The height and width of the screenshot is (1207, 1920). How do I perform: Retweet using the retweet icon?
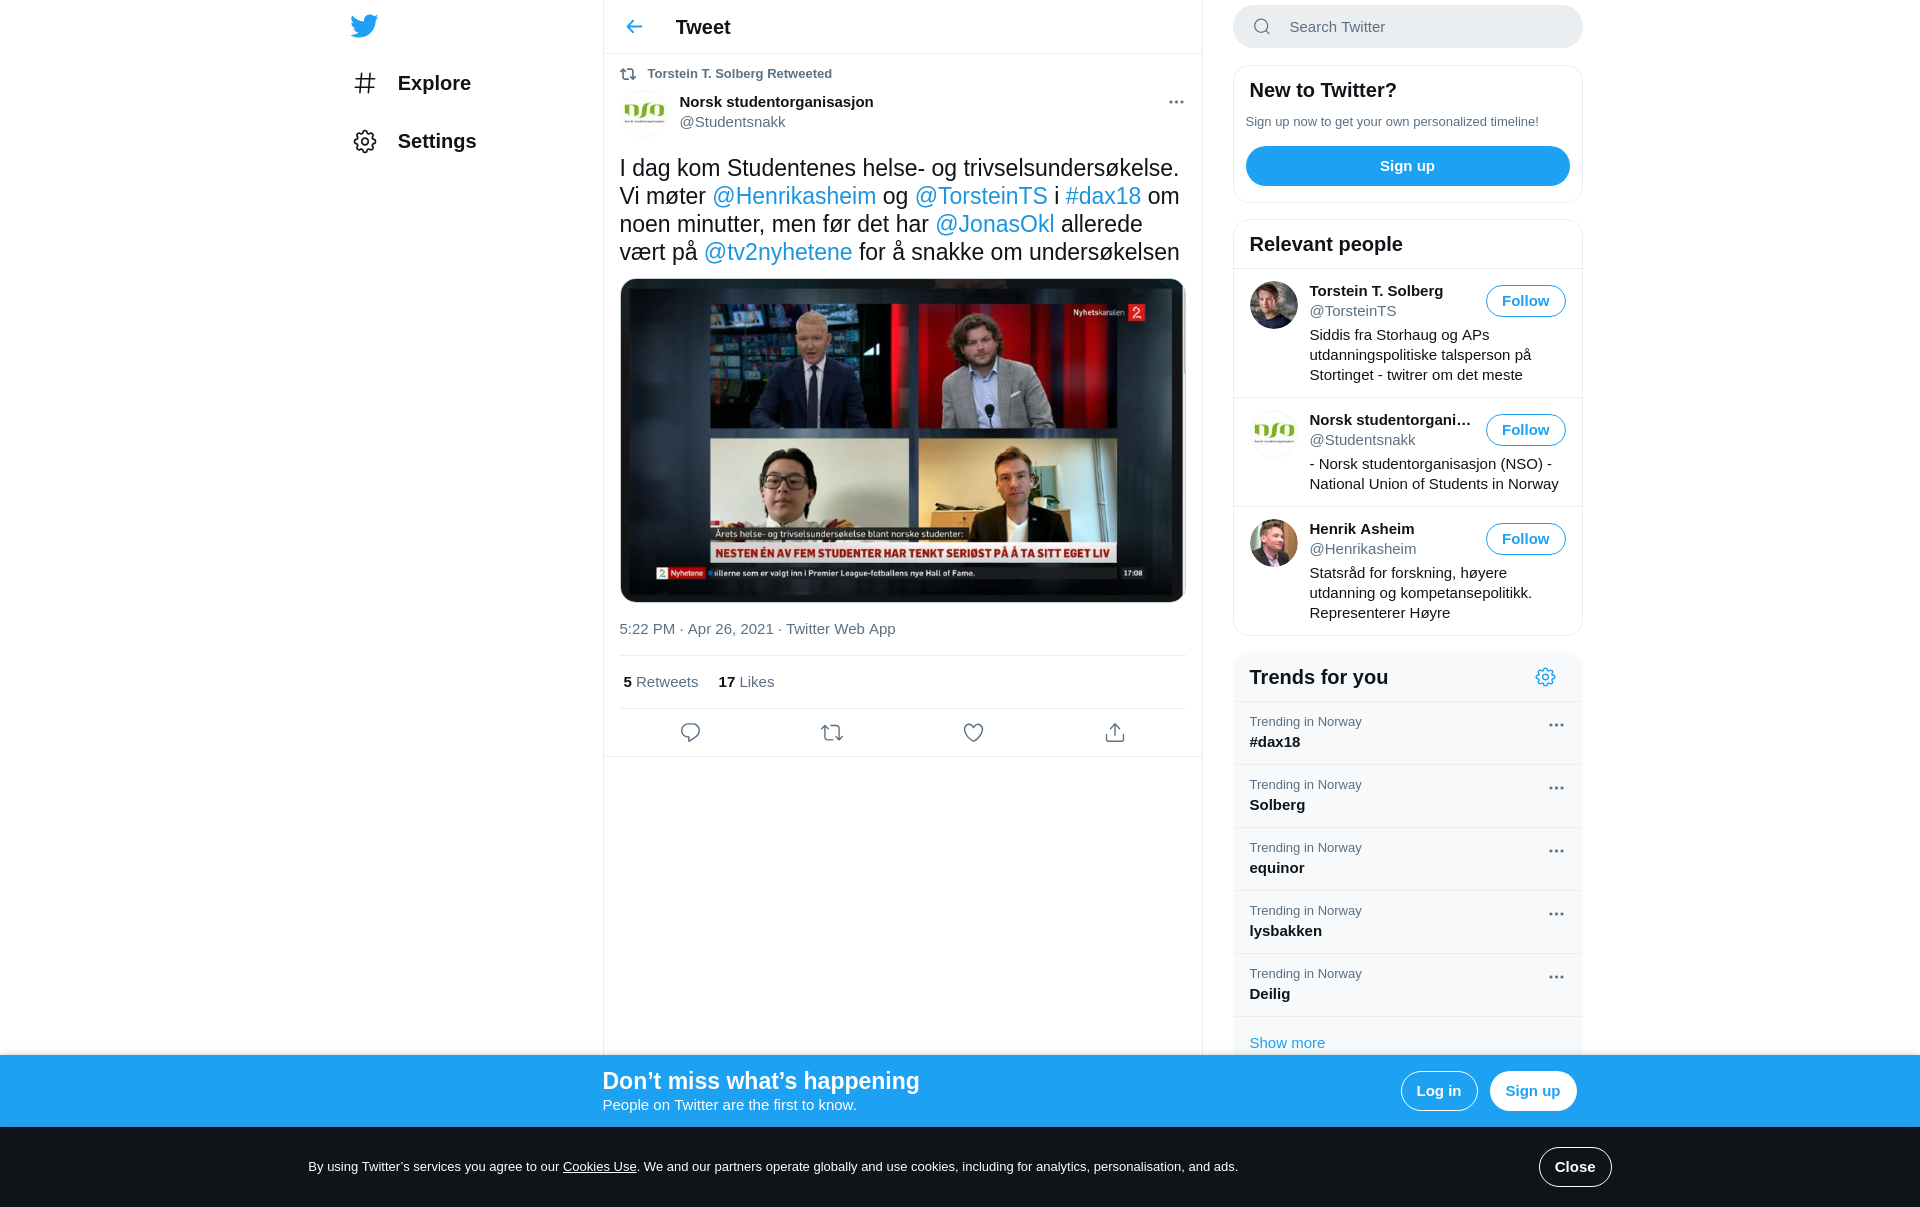coord(832,733)
